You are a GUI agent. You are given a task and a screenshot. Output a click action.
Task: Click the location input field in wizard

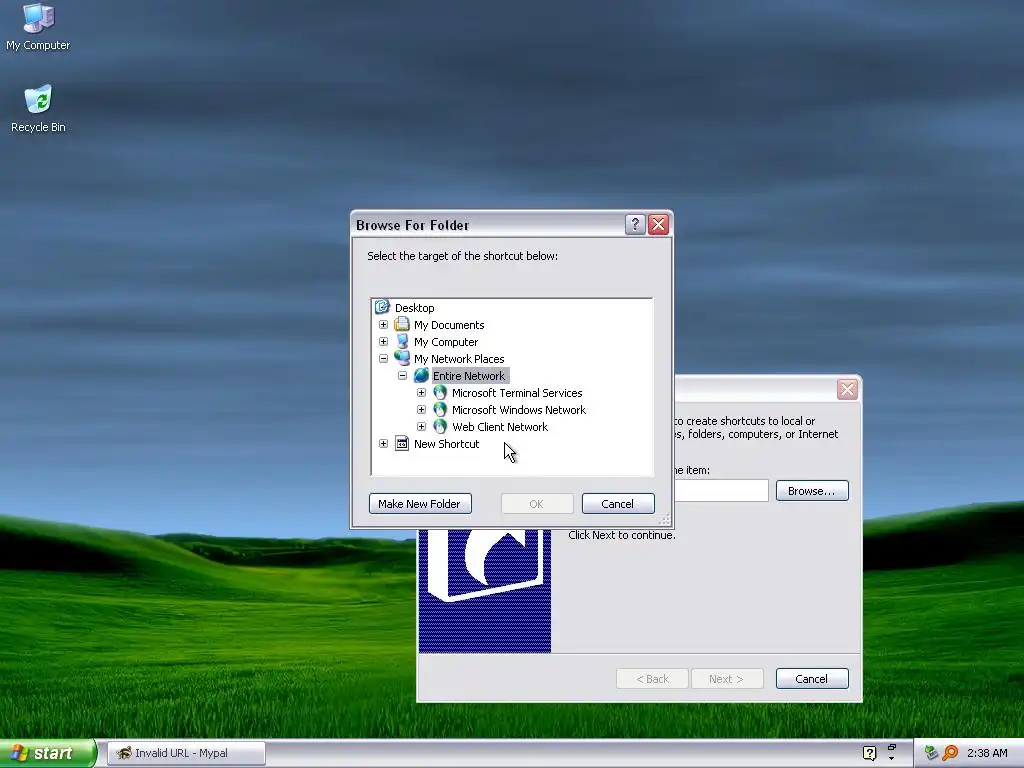[721, 490]
